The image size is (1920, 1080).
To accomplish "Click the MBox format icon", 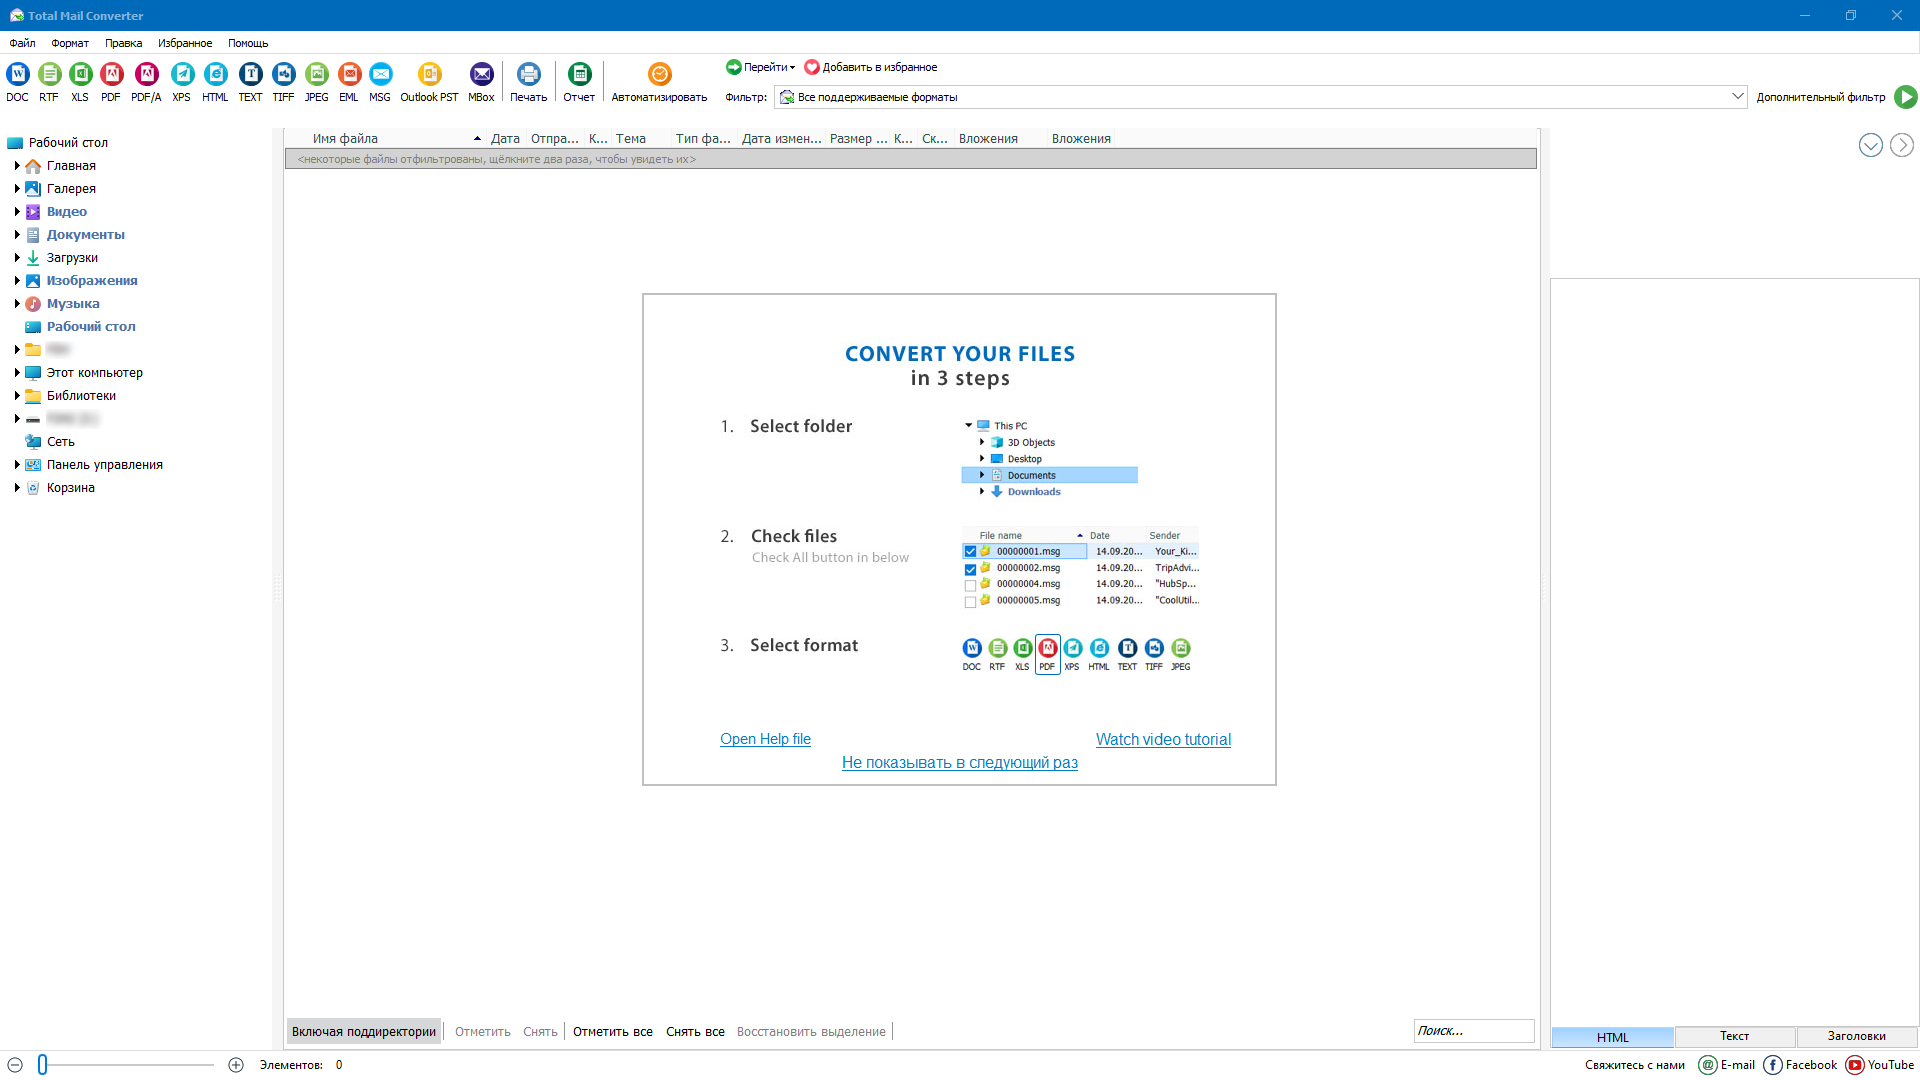I will click(x=481, y=75).
